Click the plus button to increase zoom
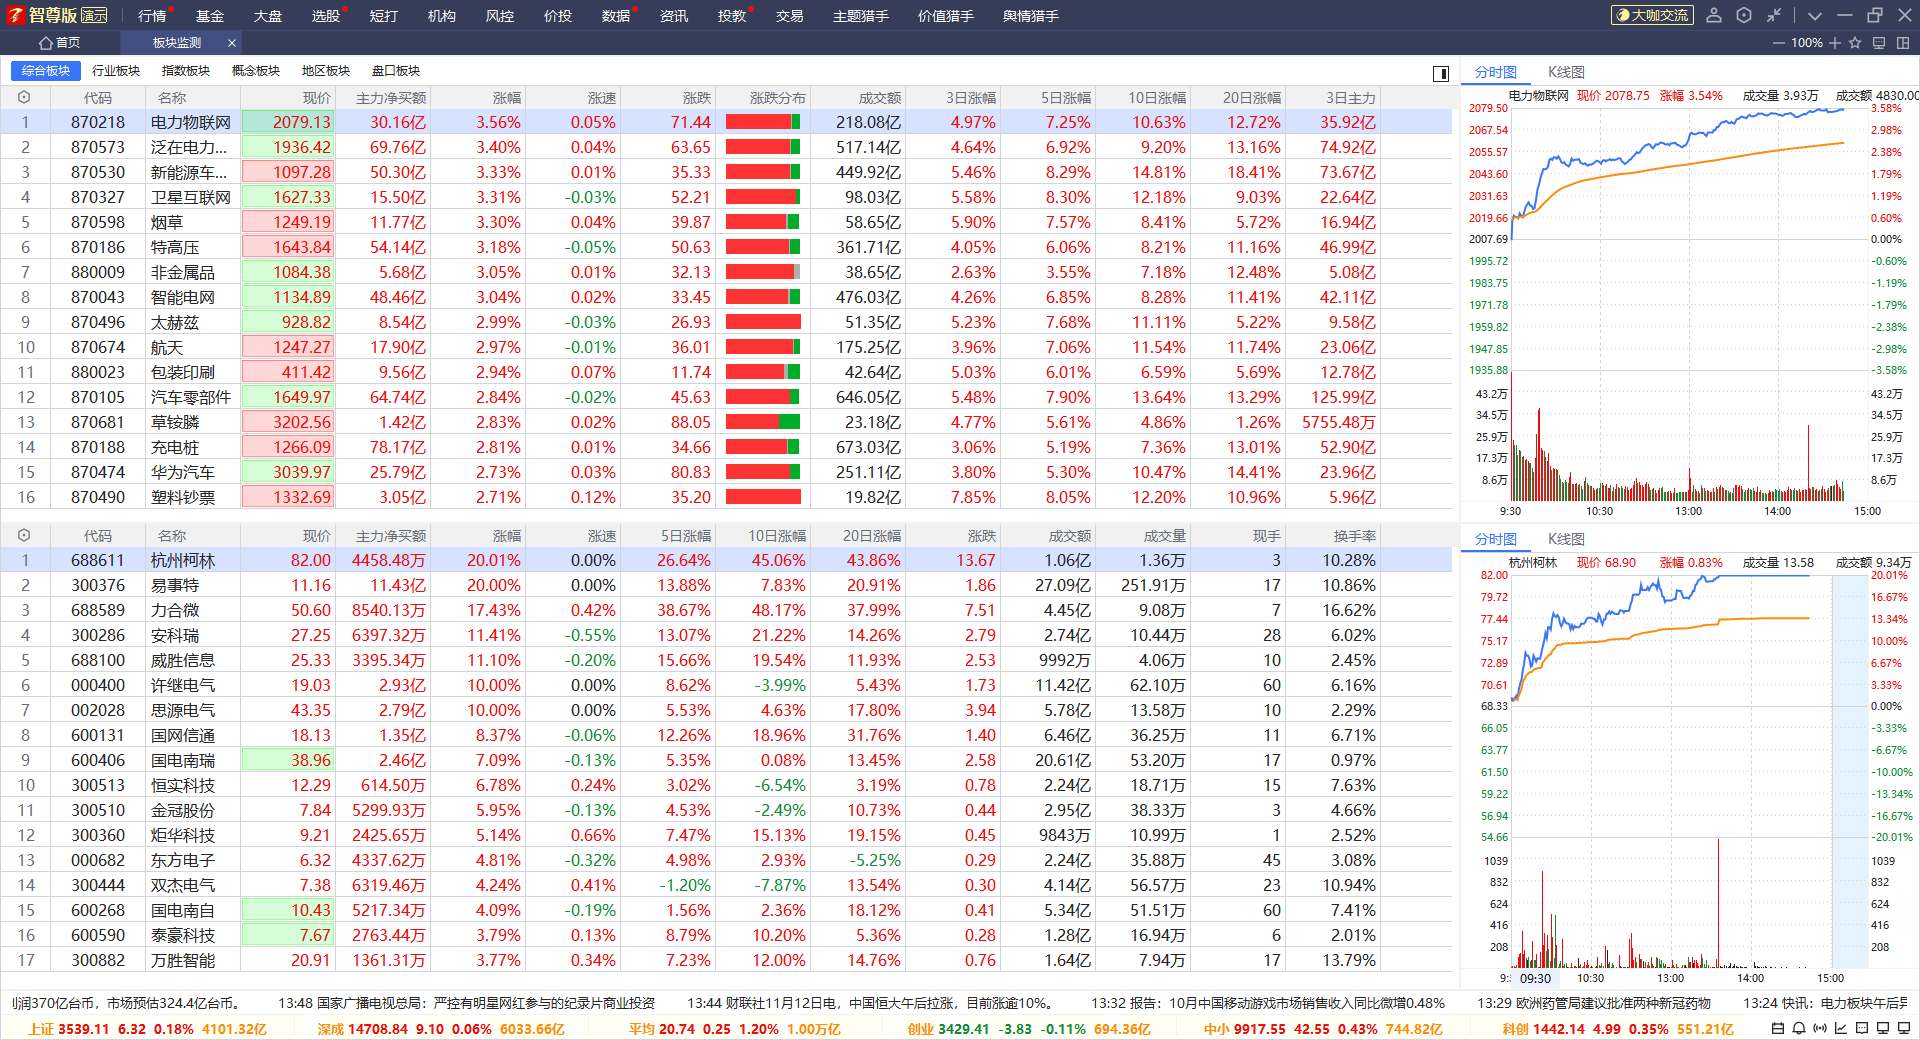 1835,43
